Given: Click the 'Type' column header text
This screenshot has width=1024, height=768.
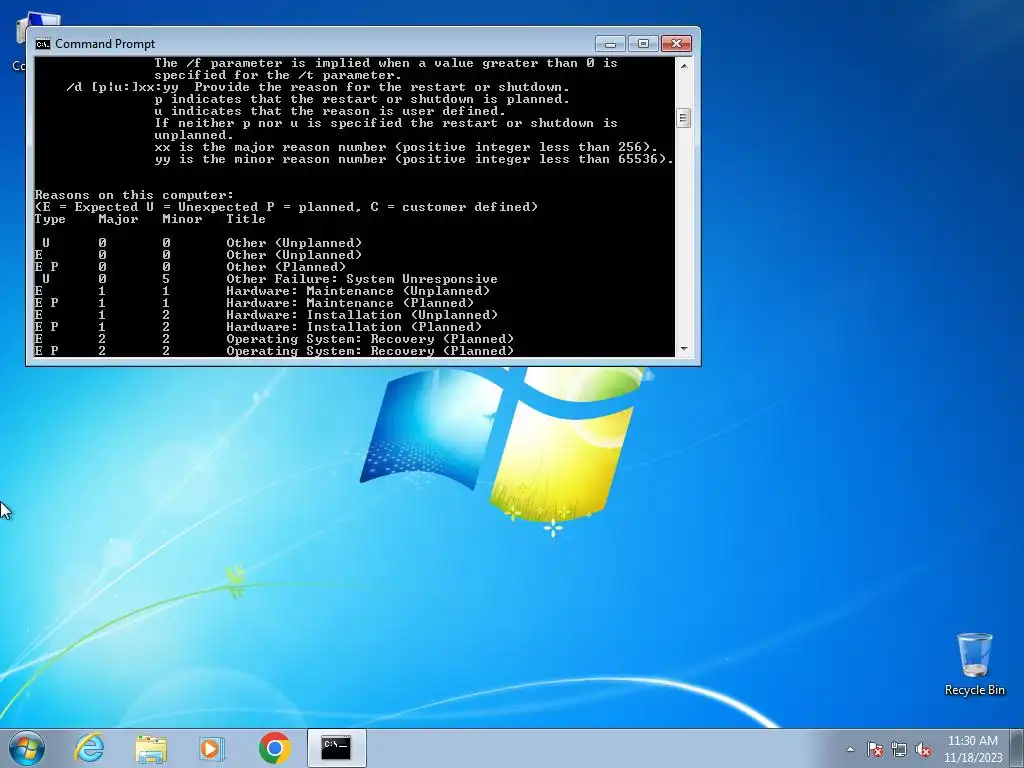Looking at the screenshot, I should coord(50,219).
